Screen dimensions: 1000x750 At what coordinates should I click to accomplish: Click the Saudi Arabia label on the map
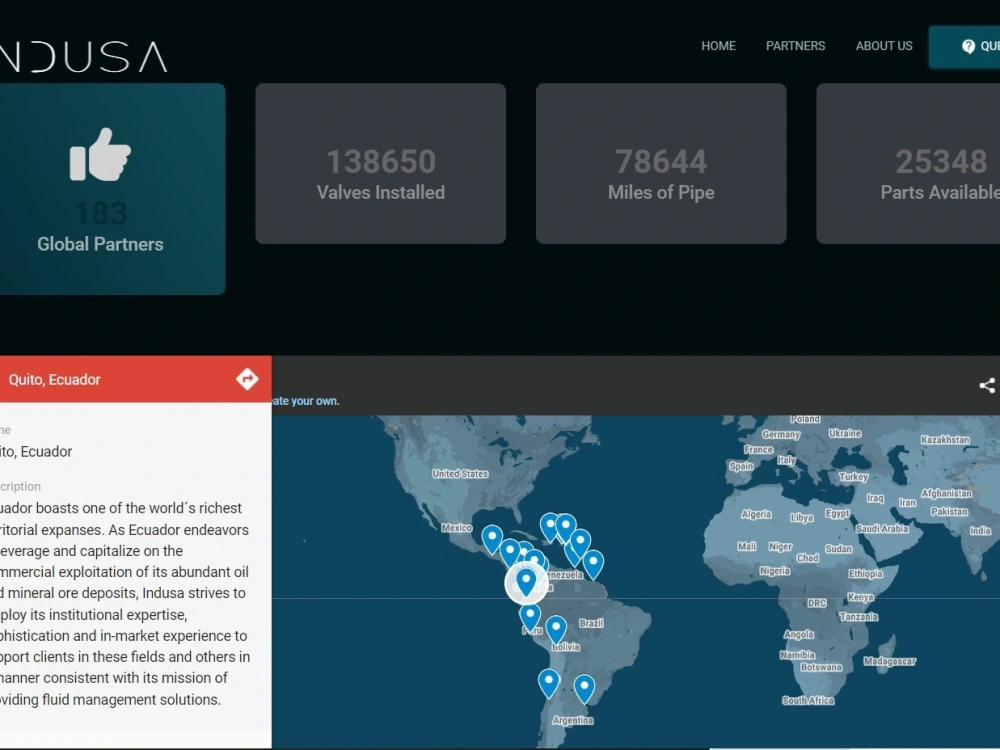882,529
